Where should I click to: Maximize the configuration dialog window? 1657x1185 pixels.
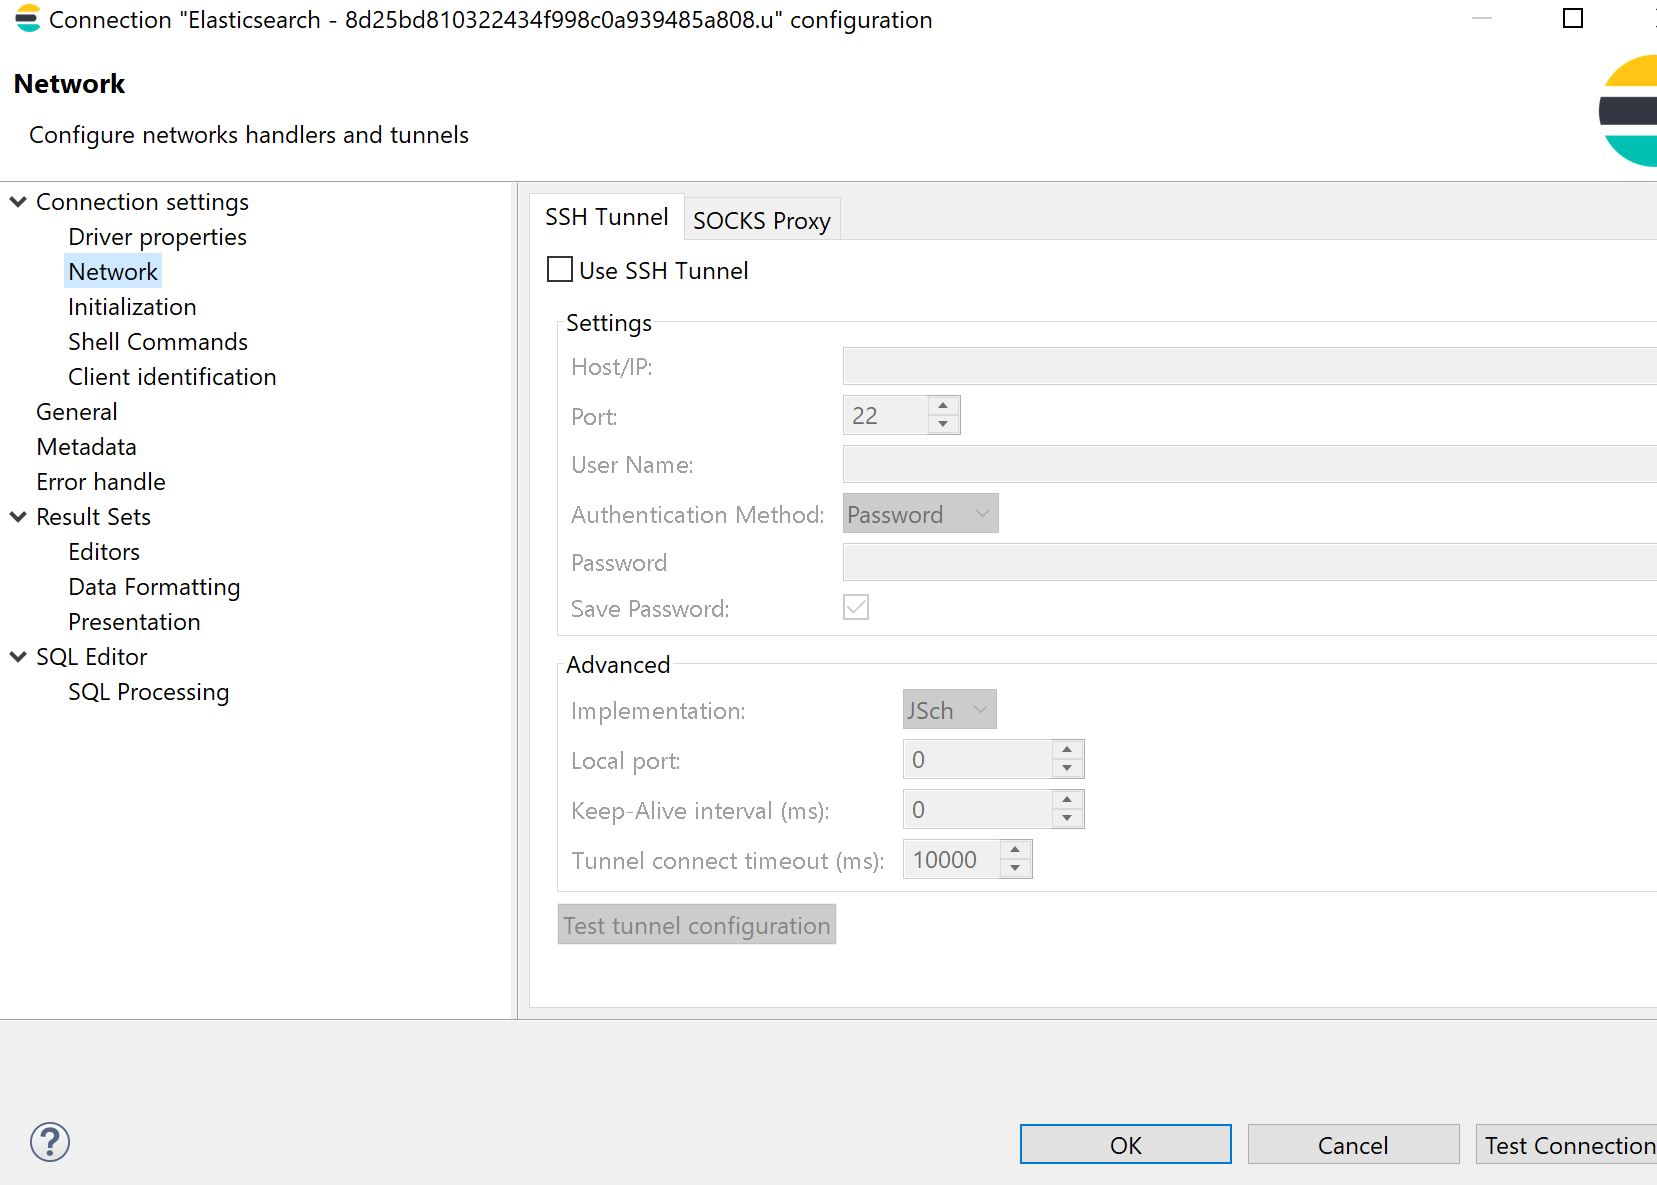1573,18
